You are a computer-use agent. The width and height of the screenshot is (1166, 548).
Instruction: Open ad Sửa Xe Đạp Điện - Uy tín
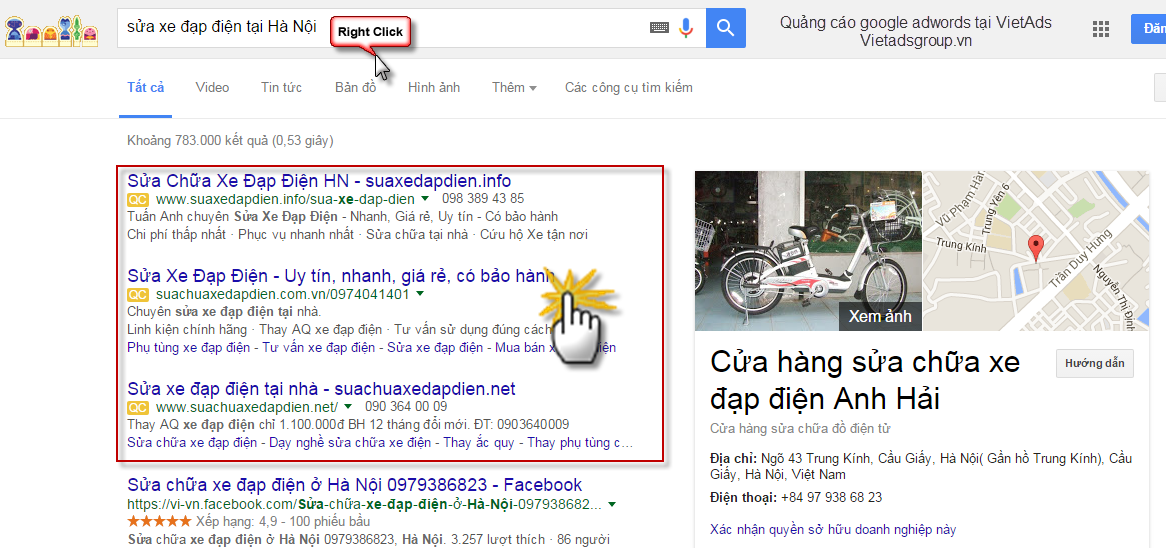pos(341,276)
